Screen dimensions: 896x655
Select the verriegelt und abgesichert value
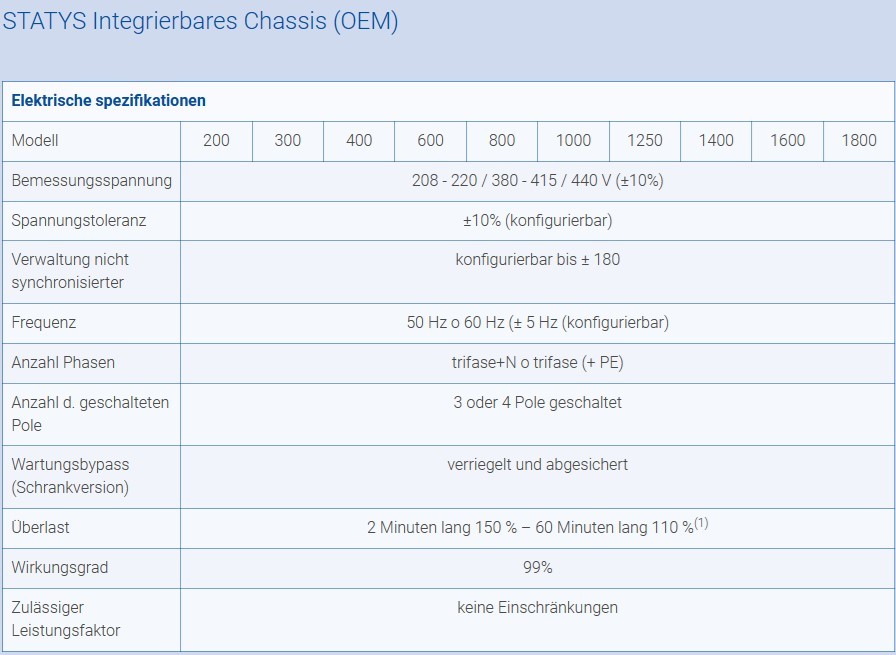click(x=537, y=465)
